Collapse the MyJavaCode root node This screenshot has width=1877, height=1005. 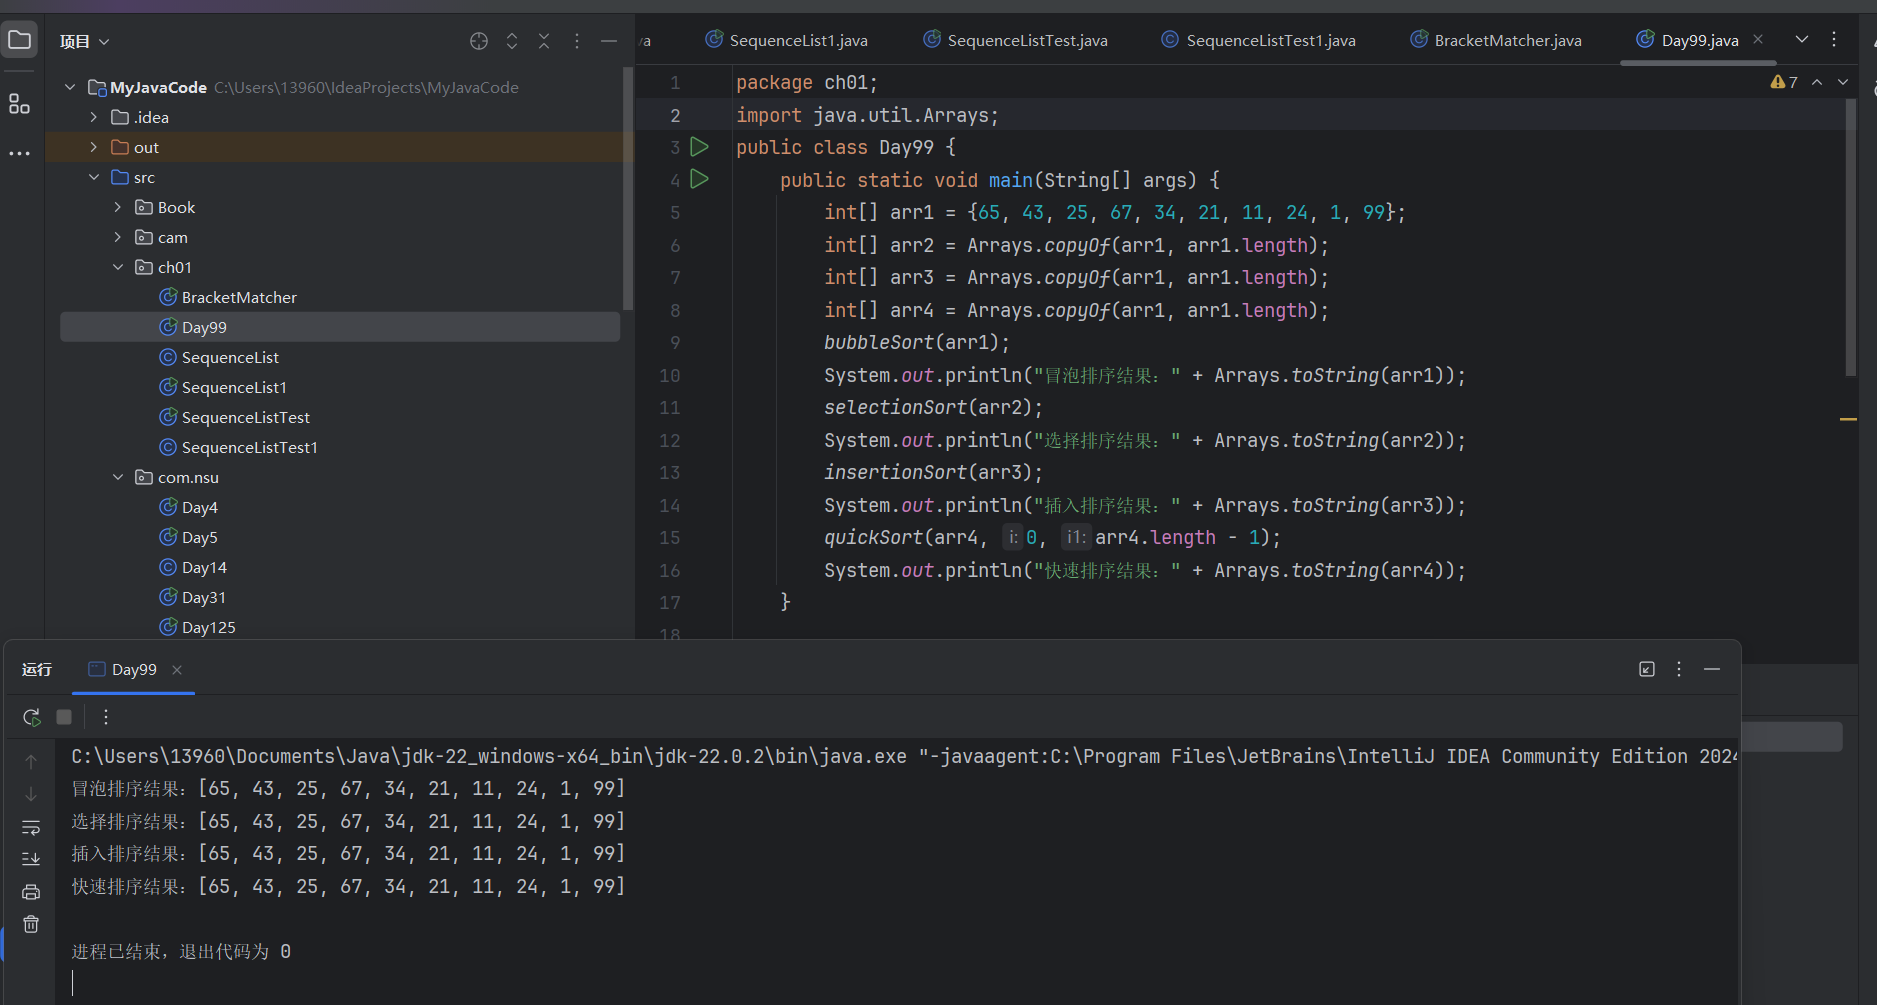coord(70,87)
